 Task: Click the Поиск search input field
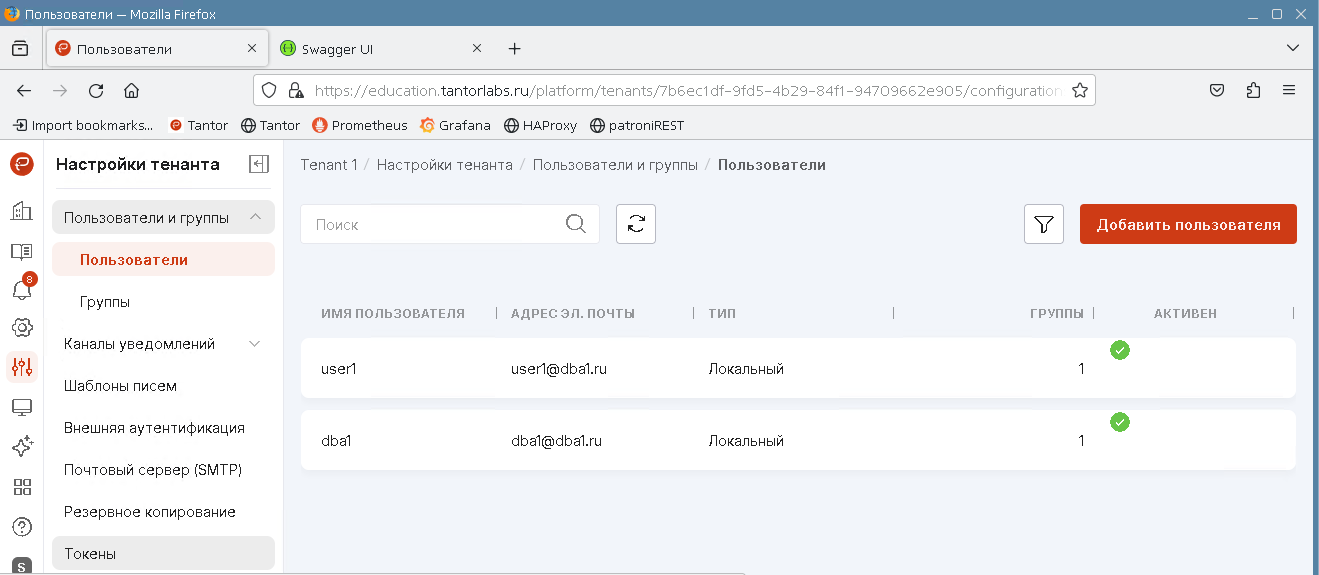click(435, 225)
